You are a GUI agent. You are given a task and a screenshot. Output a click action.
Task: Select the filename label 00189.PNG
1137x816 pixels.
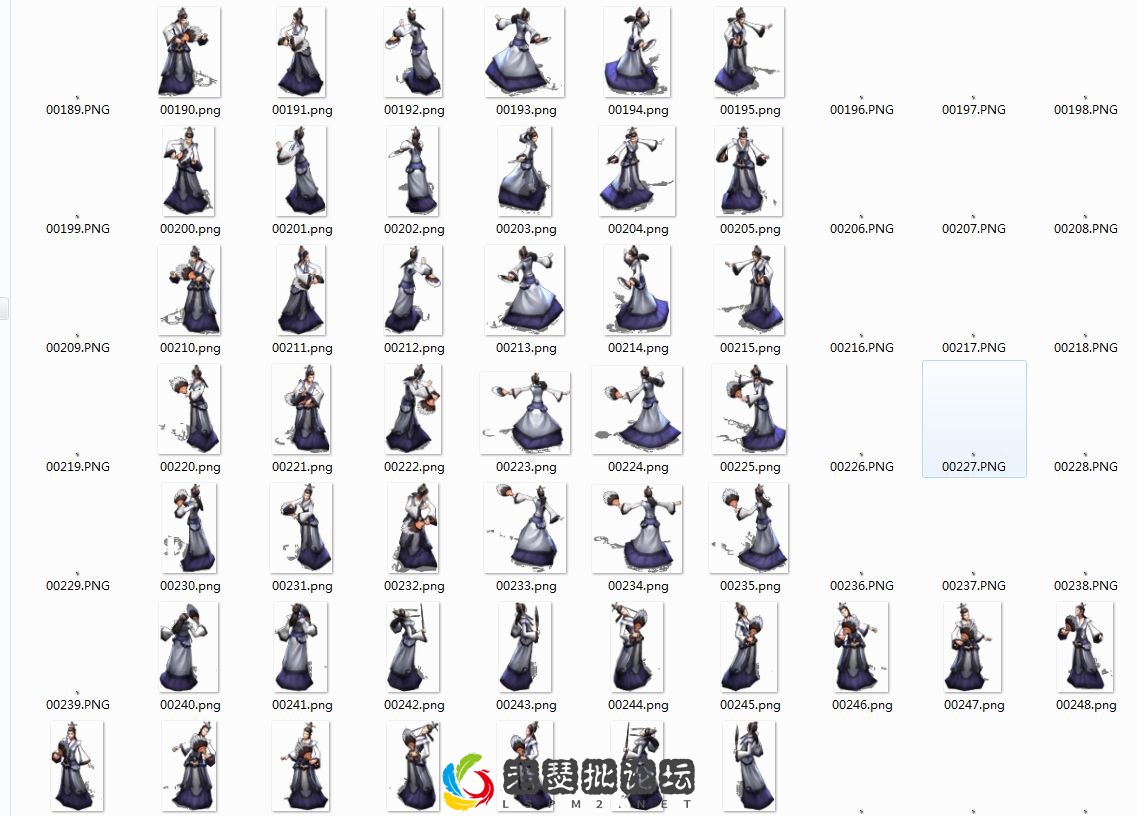[76, 110]
